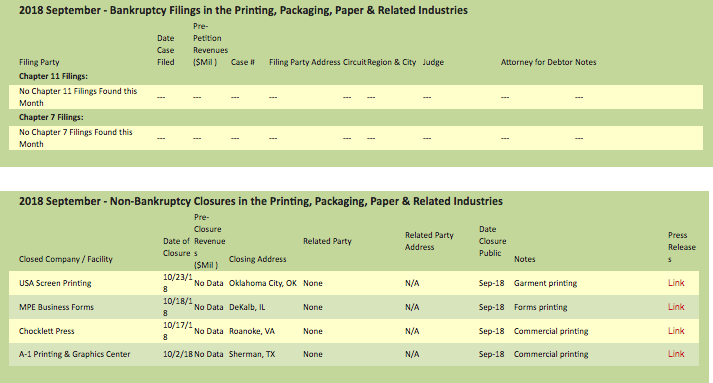Image resolution: width=713 pixels, height=383 pixels.
Task: Select 'None' in the A-1 Printing row
Action: [x=313, y=354]
